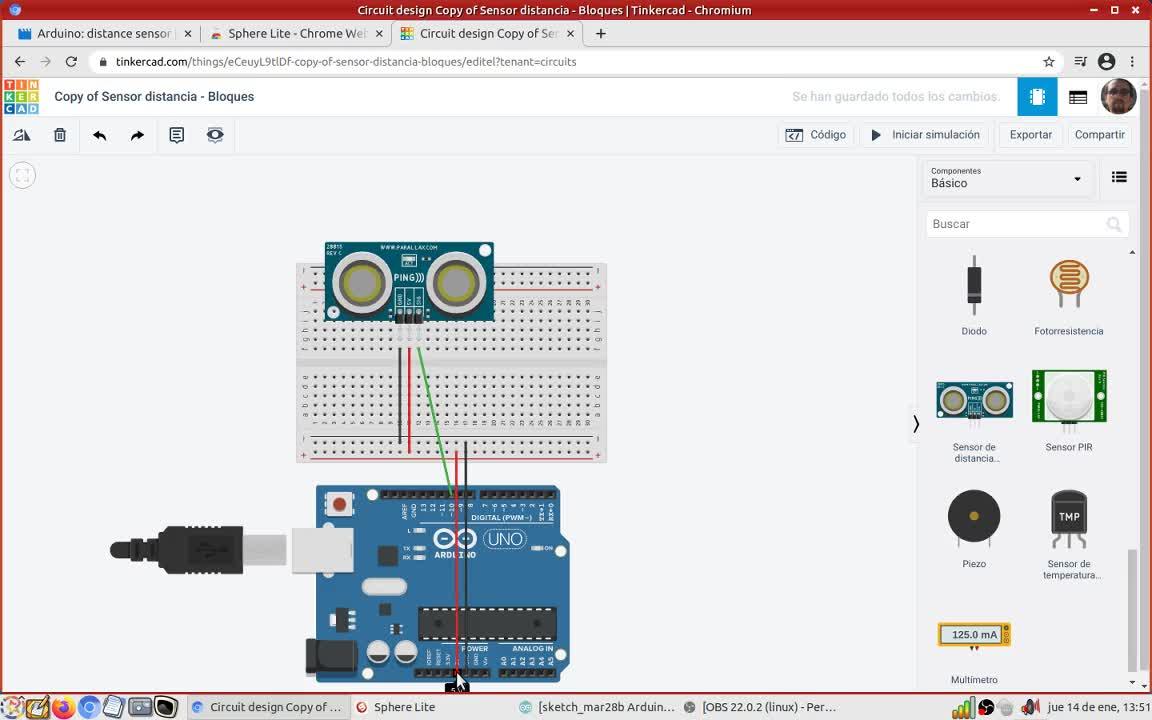Collapse the components side panel

click(915, 424)
